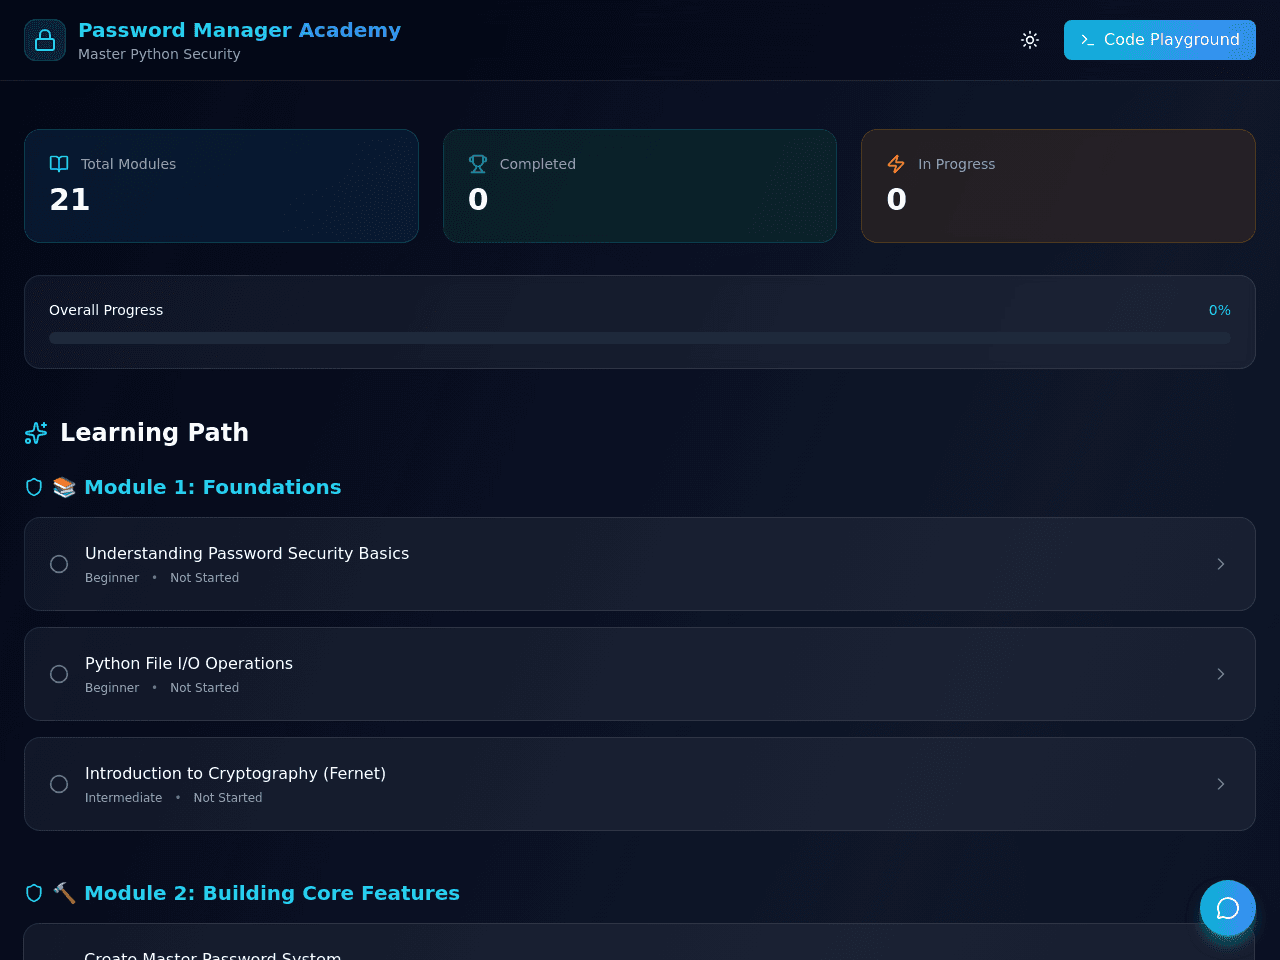Click the shield icon next to Module 2
1280x960 pixels.
click(34, 893)
